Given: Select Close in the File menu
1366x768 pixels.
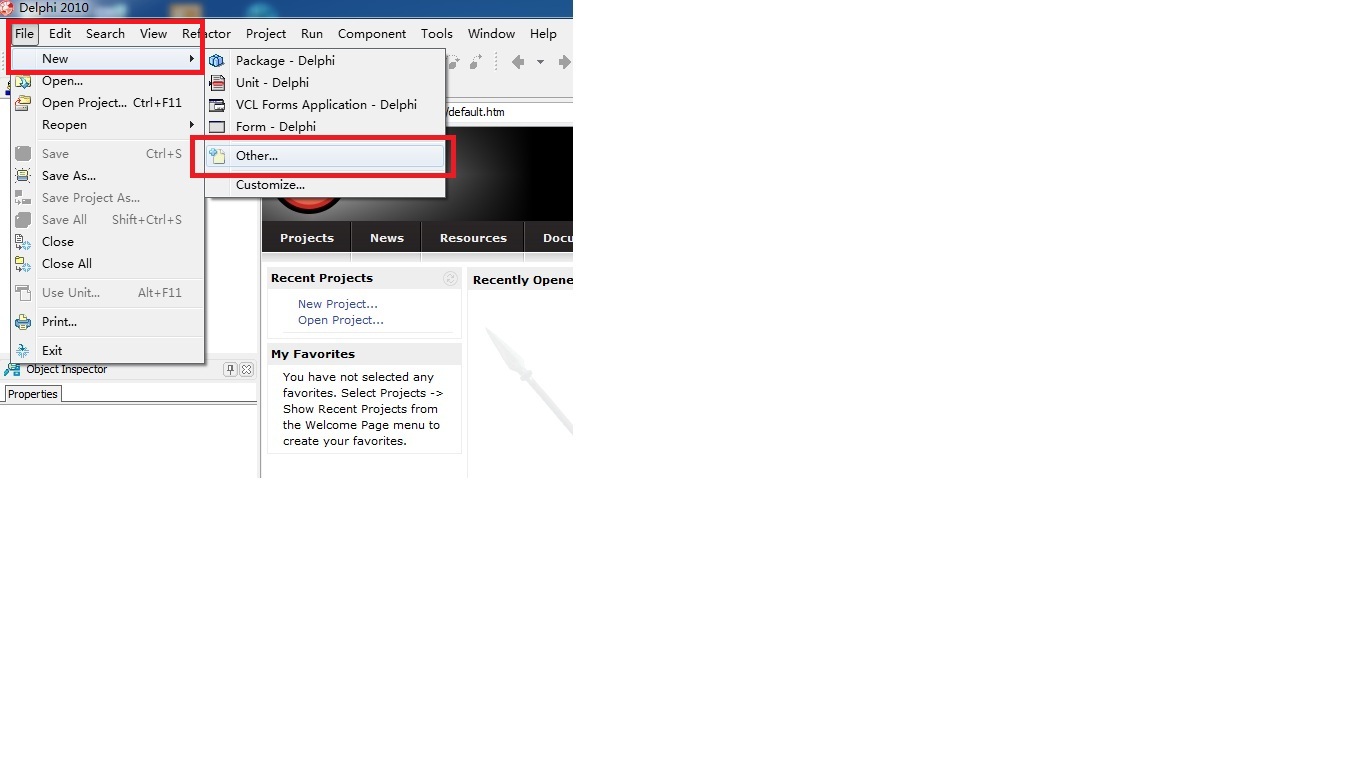Looking at the screenshot, I should [x=107, y=242].
